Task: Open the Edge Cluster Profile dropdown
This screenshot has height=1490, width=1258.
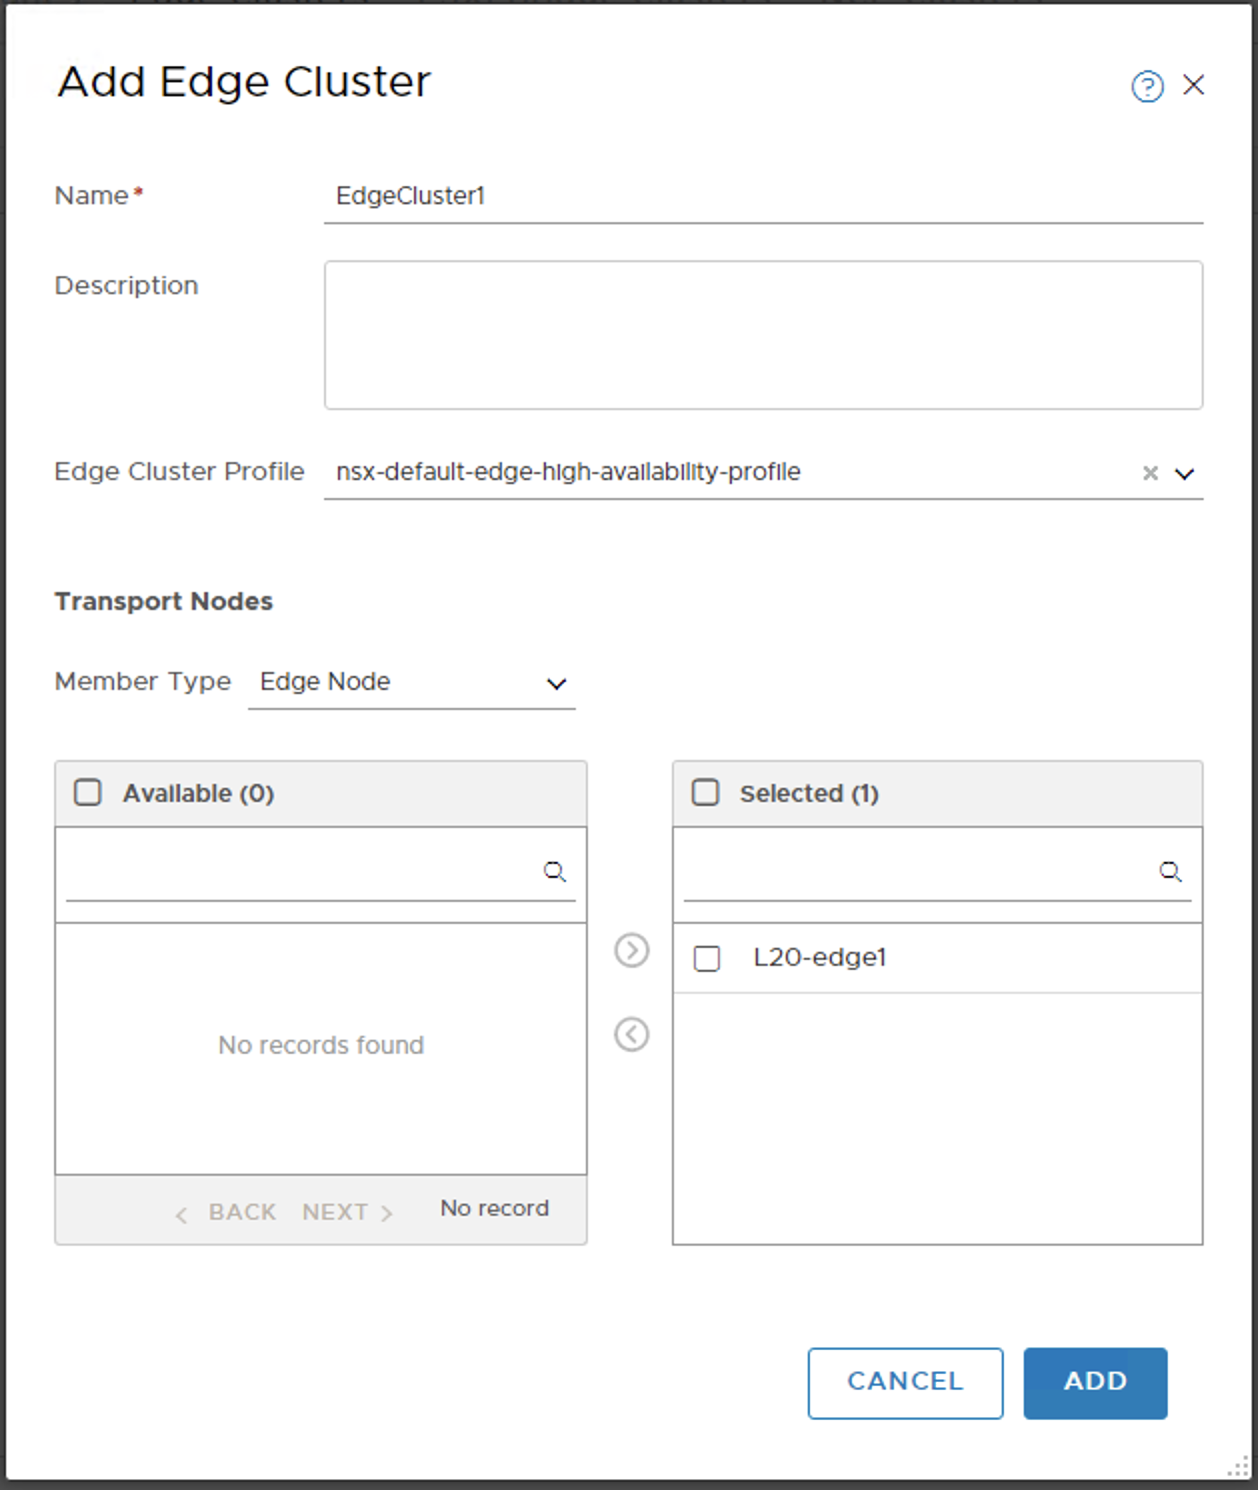Action: click(x=1185, y=474)
